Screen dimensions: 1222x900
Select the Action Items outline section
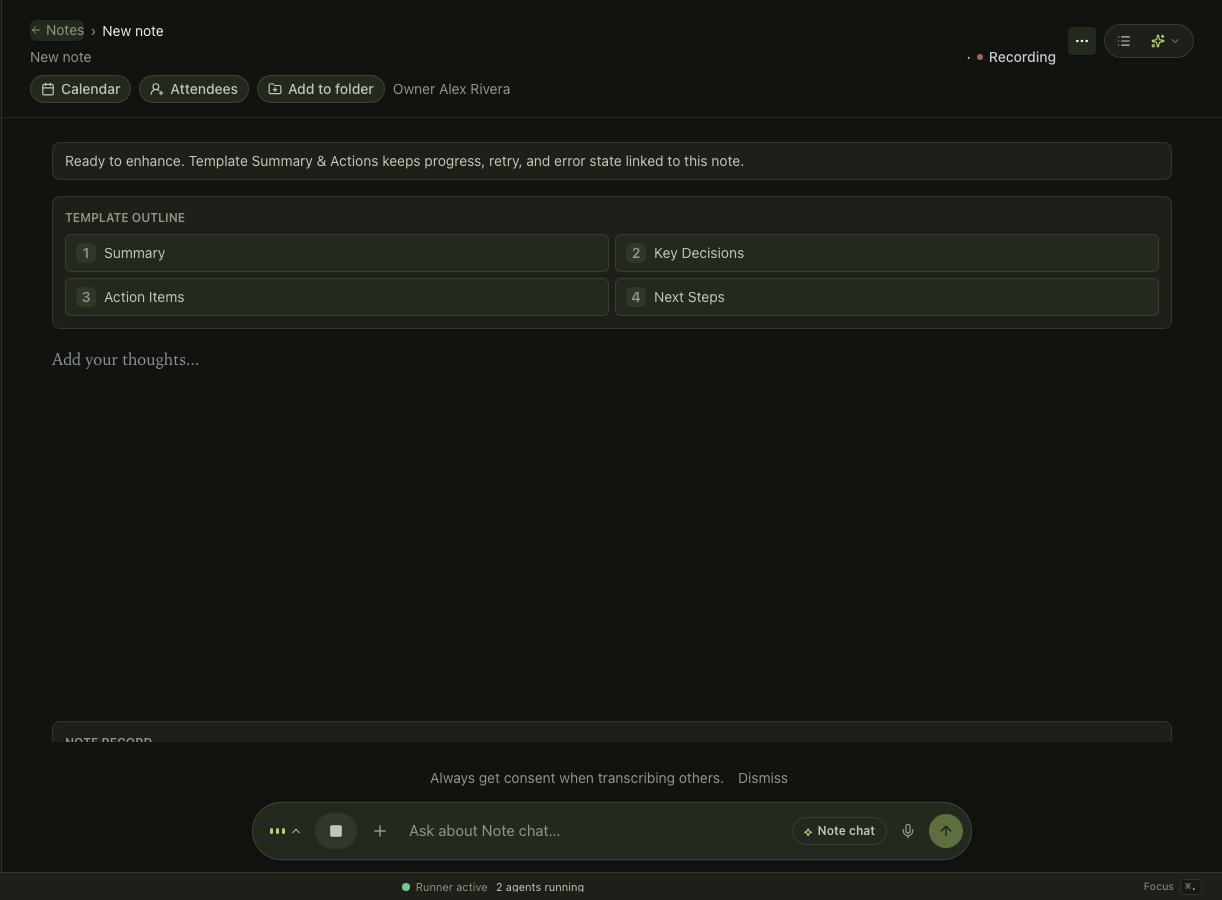pyautogui.click(x=337, y=297)
